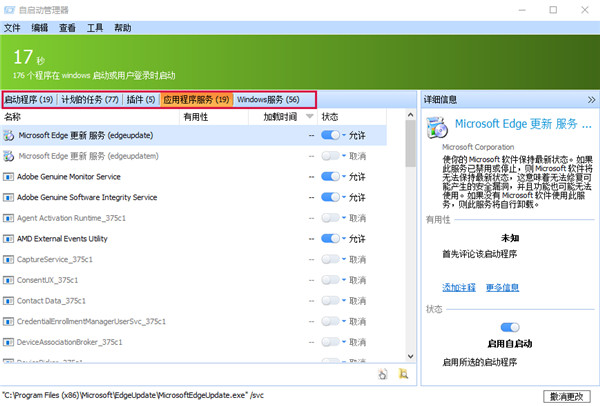Open status dropdown for Agent Activation Runtime_375c1
Image resolution: width=600 pixels, height=406 pixels.
click(344, 218)
